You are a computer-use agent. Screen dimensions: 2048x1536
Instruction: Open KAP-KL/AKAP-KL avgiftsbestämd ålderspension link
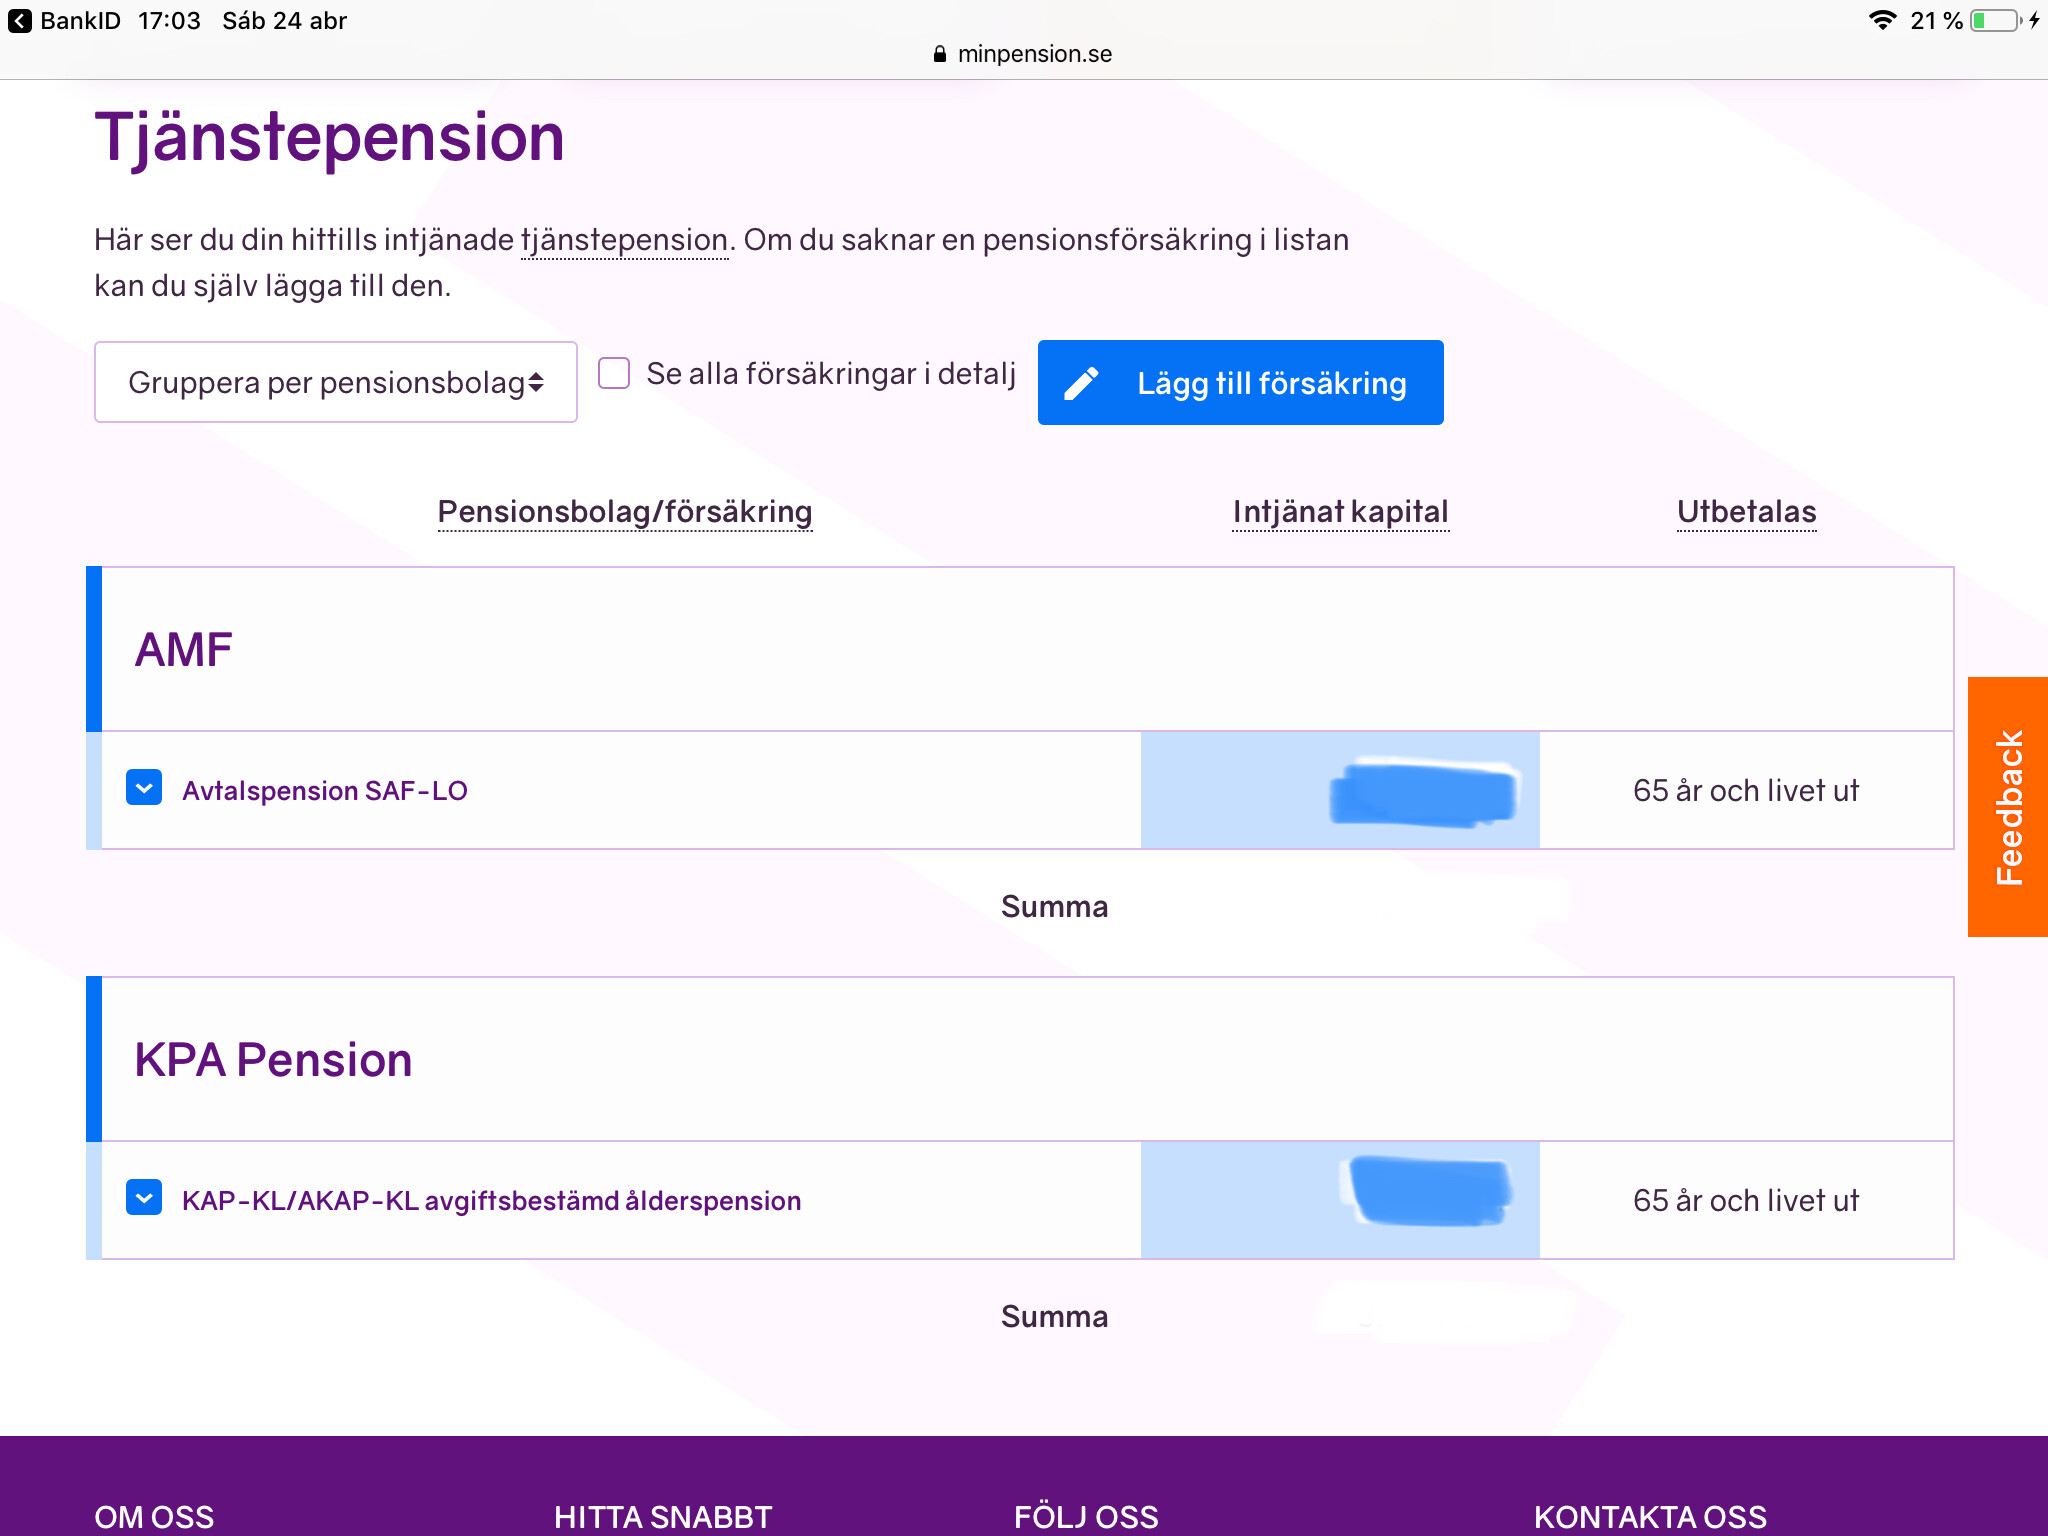[x=491, y=1201]
